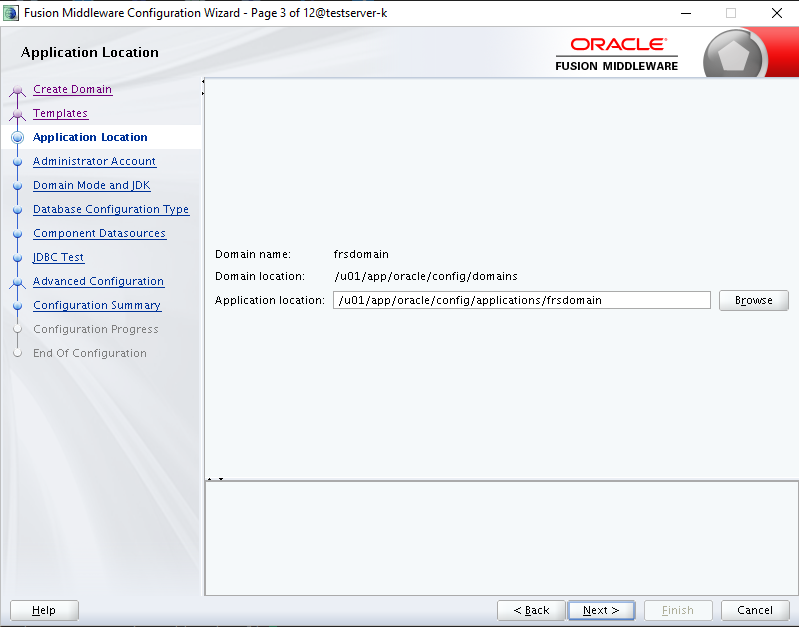Click the End Of Configuration bullet
The width and height of the screenshot is (799, 627).
coord(18,353)
